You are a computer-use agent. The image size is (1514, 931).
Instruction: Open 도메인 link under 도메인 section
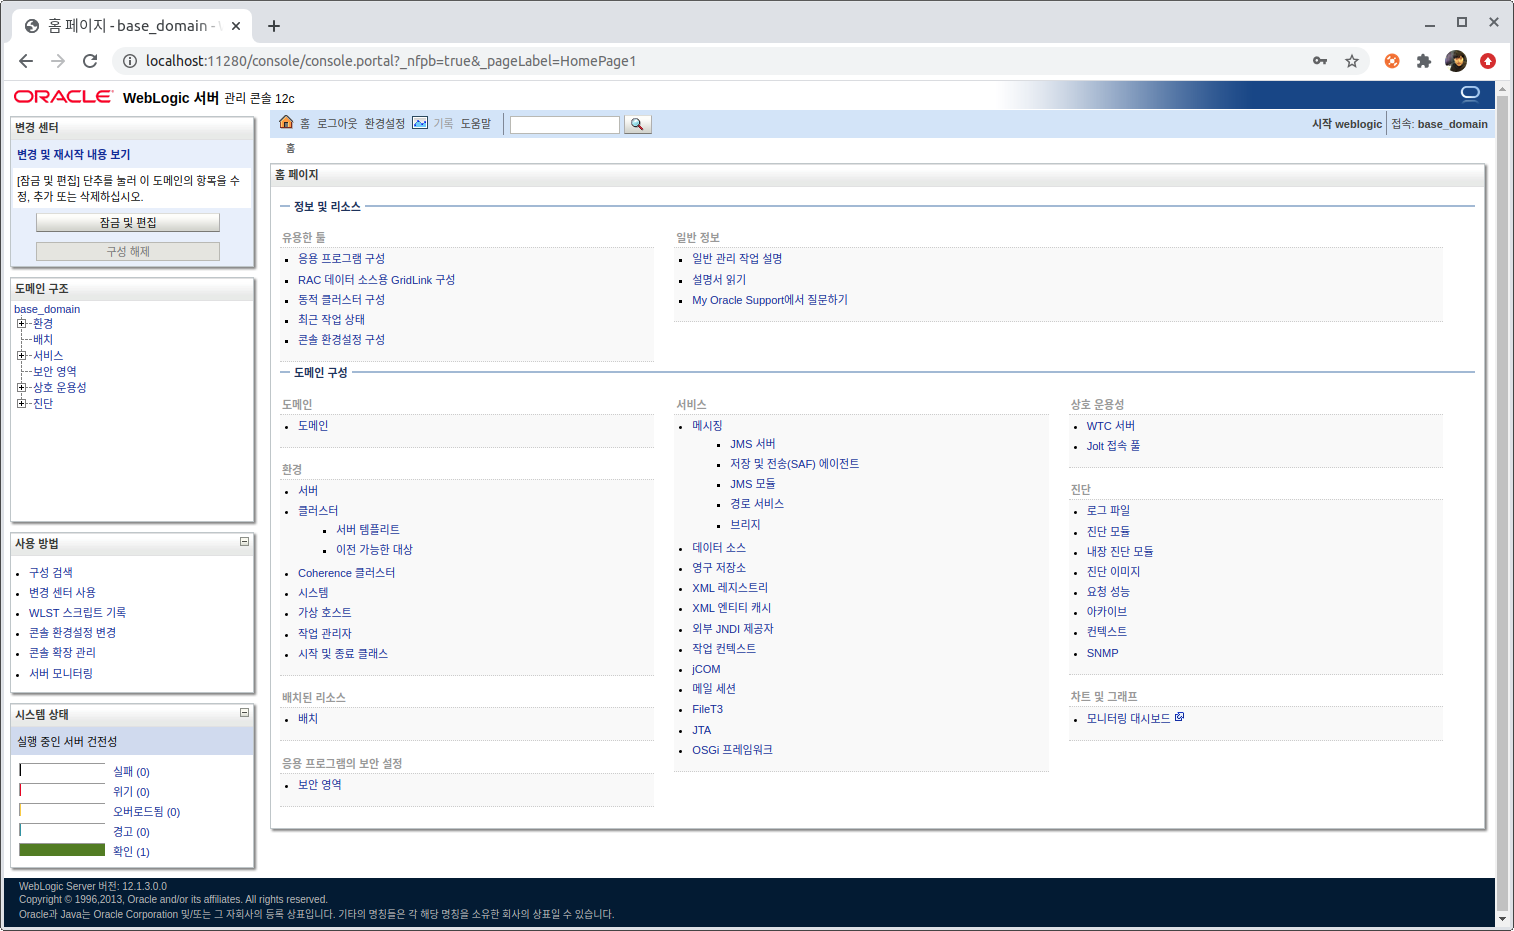point(313,426)
